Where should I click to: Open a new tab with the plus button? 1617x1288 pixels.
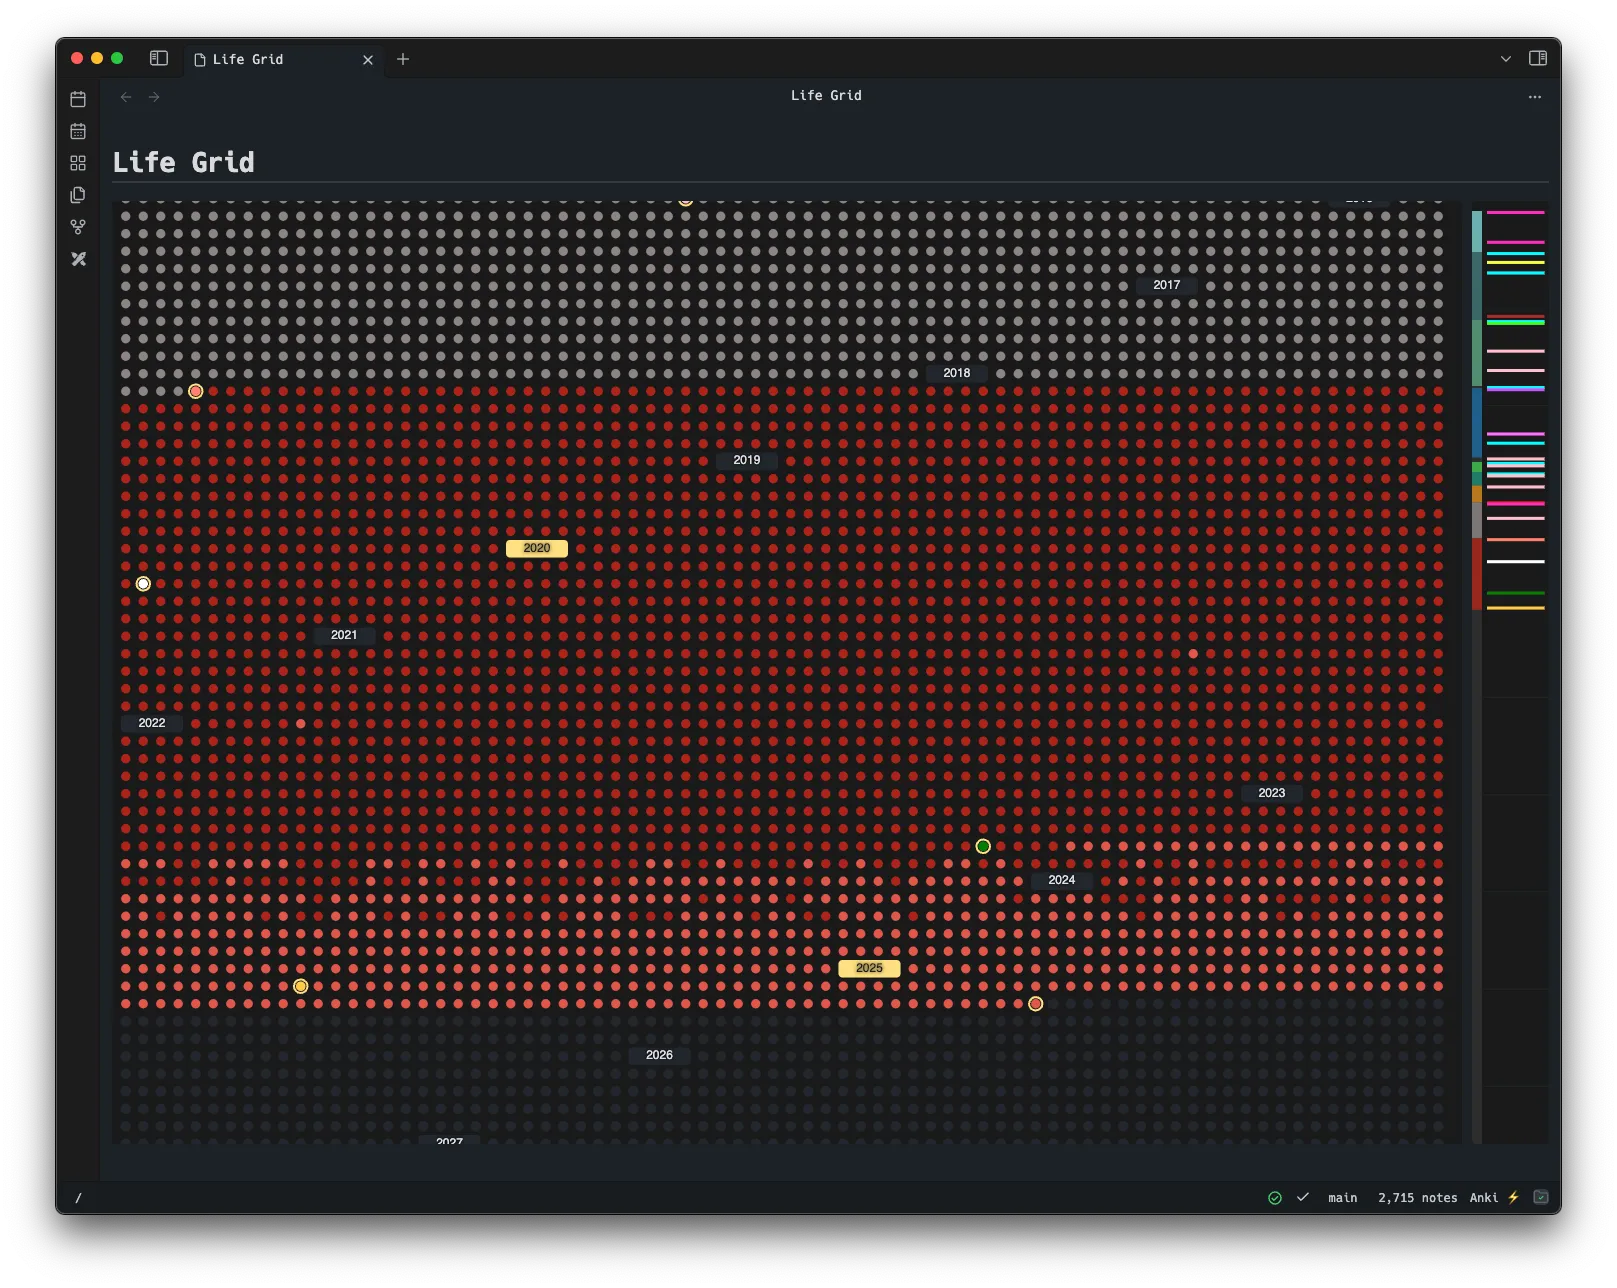point(403,59)
